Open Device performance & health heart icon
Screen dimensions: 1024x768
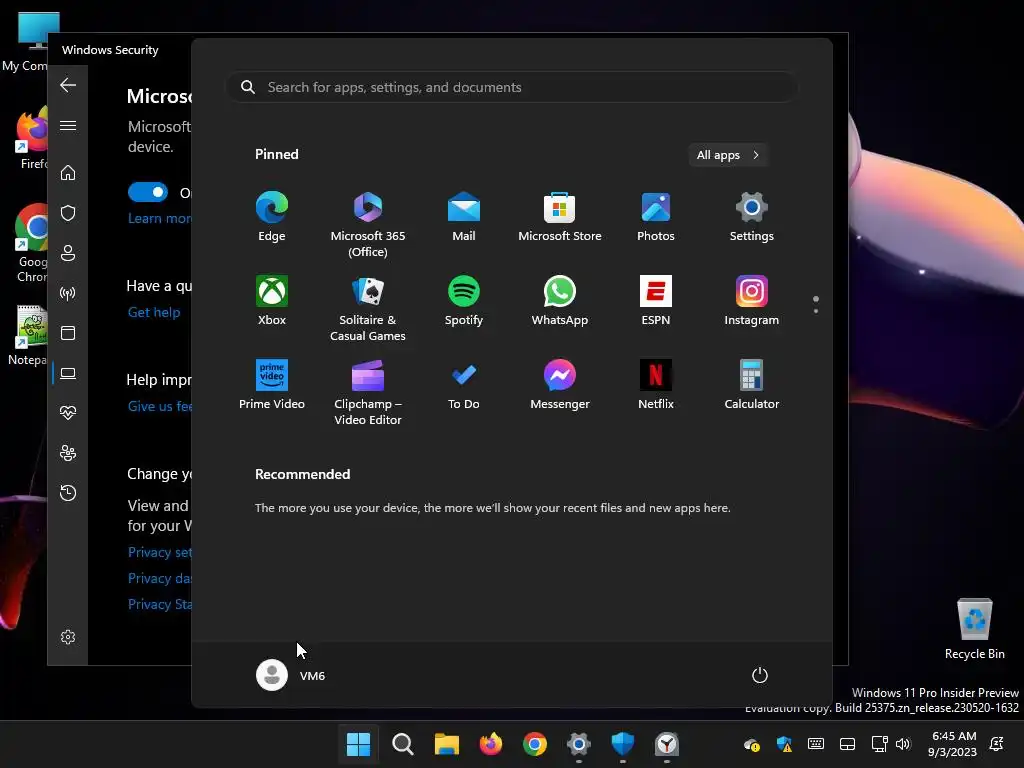[x=68, y=413]
